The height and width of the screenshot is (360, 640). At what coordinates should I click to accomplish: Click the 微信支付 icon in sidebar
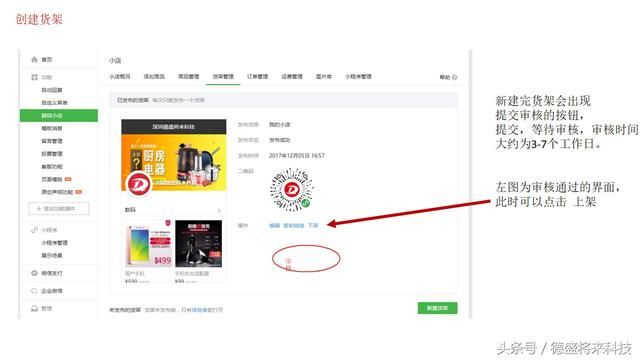tap(34, 273)
